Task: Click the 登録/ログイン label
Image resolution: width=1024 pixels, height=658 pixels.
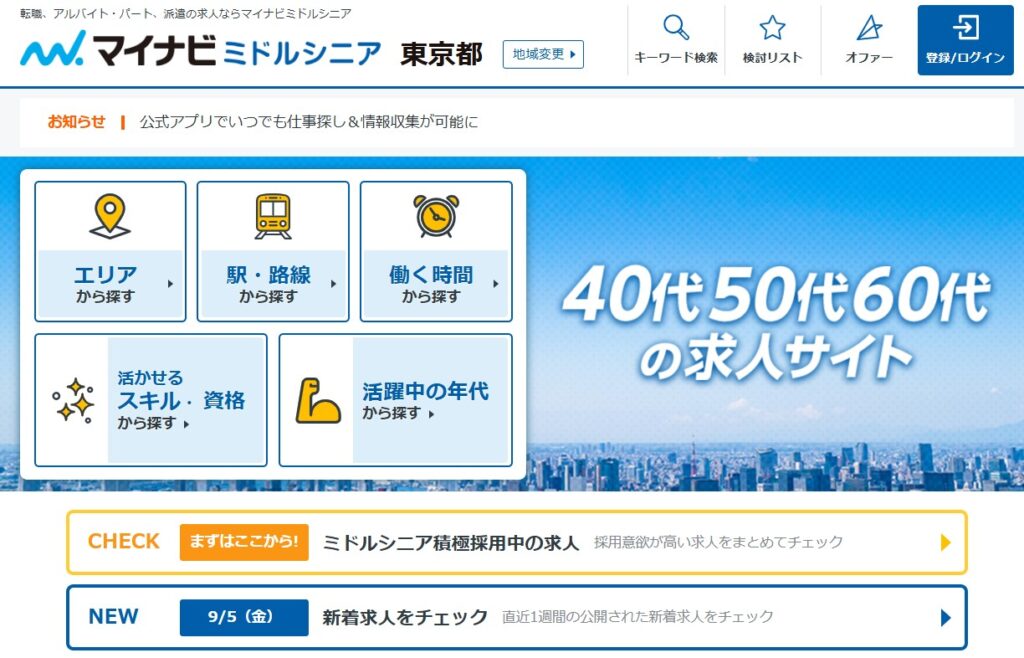Action: click(x=965, y=58)
